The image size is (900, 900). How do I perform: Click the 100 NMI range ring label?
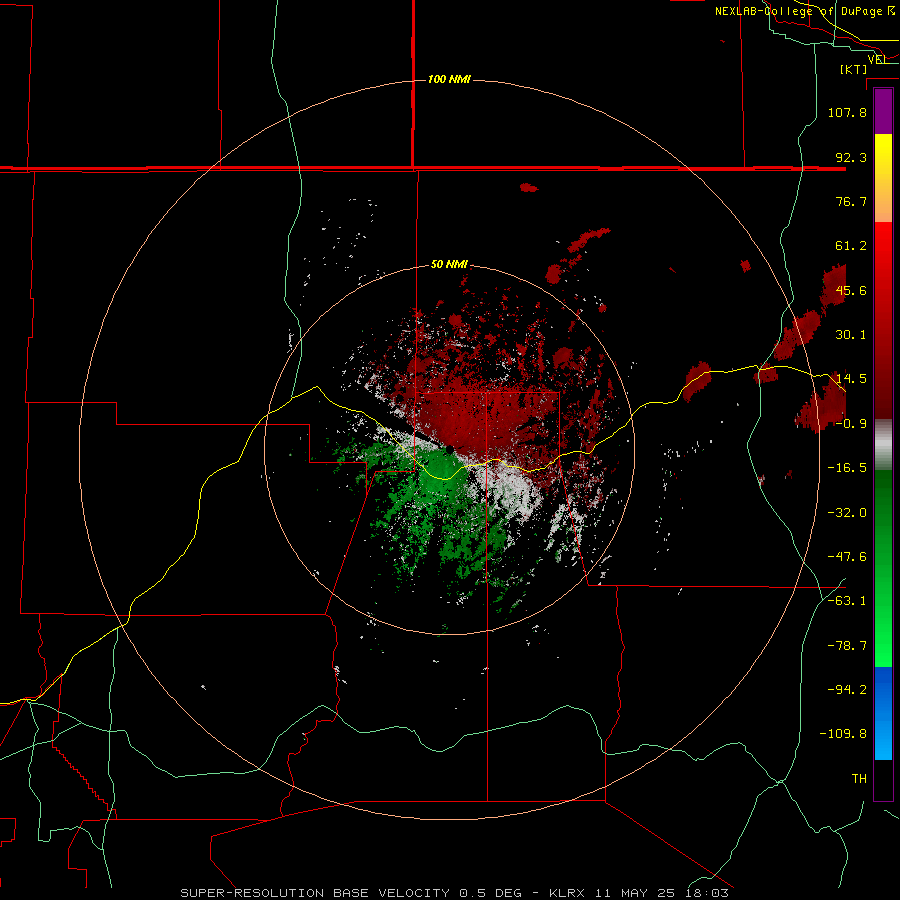point(449,79)
